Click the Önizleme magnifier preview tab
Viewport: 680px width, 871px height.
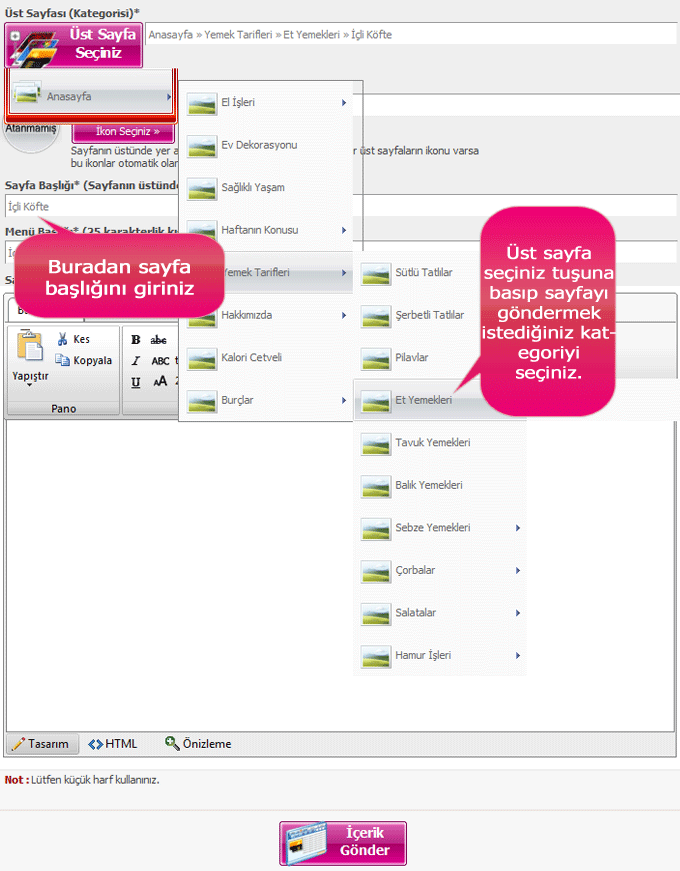[198, 744]
